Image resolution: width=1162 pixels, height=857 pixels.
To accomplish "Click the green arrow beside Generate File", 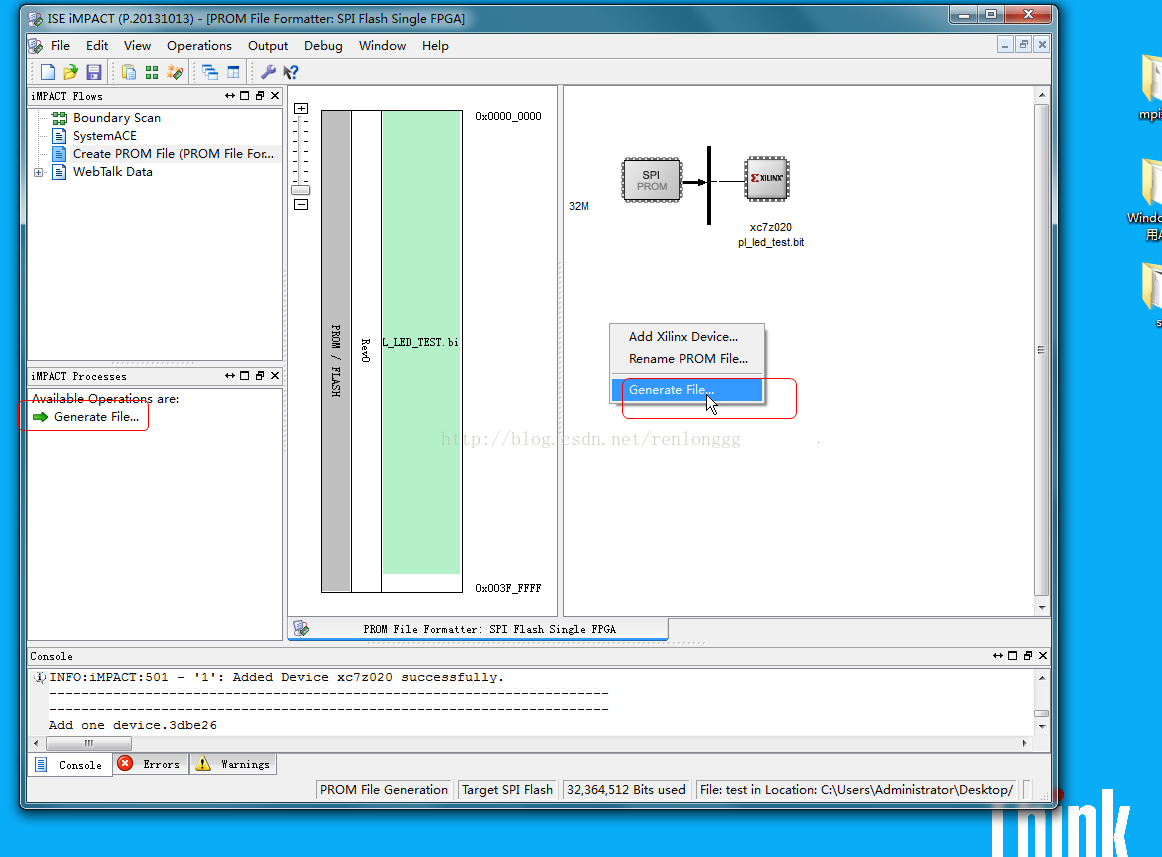I will point(41,417).
